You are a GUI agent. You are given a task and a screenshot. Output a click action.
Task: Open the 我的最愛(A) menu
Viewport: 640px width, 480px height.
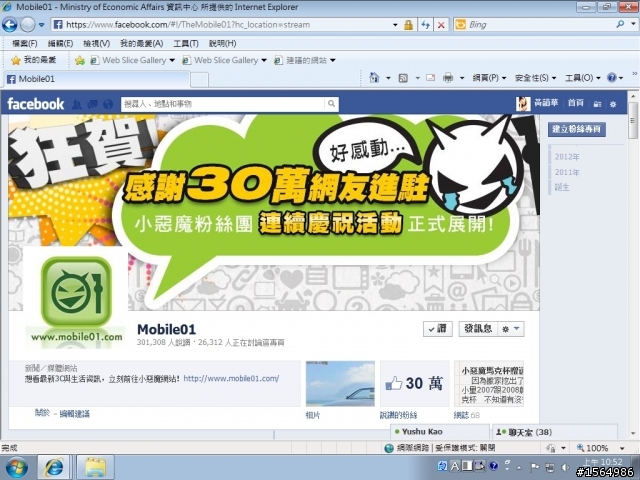click(x=142, y=43)
